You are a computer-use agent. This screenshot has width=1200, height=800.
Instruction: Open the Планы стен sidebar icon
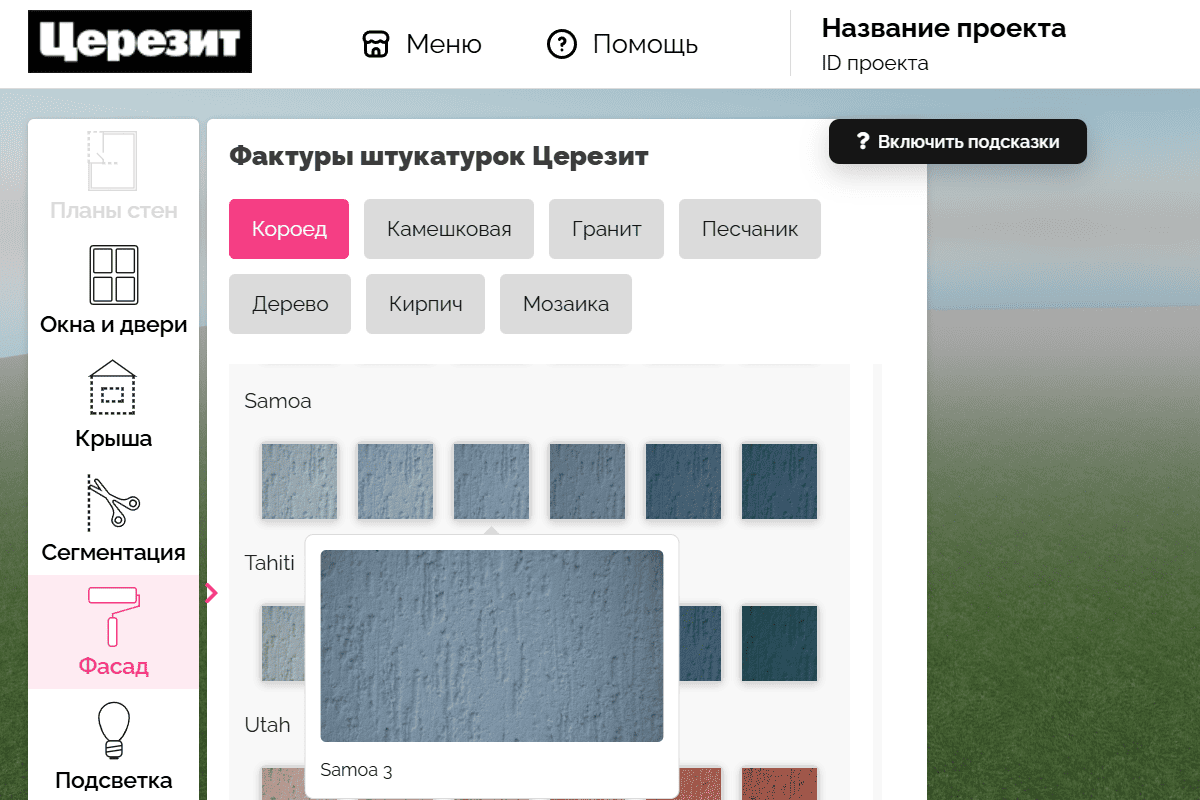[113, 161]
